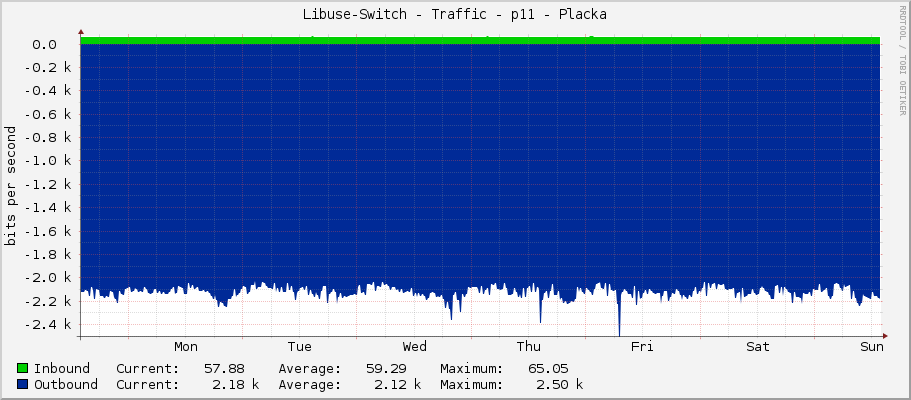Click the -1.6 k y-axis label
Screen dimensions: 911x400
[48, 231]
